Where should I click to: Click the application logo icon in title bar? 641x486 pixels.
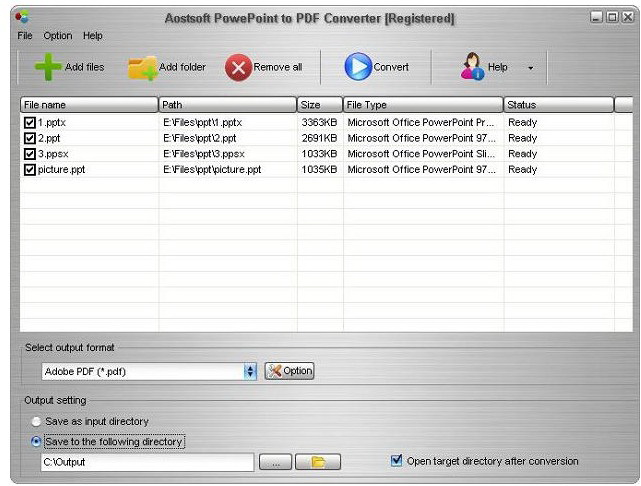coord(22,17)
